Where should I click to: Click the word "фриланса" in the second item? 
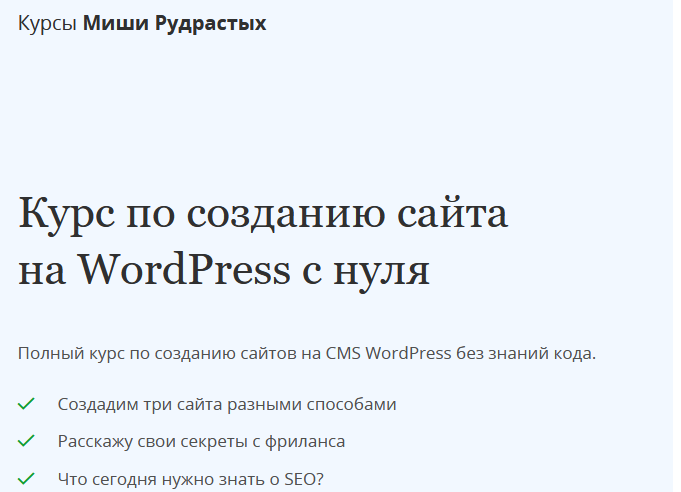pyautogui.click(x=310, y=441)
